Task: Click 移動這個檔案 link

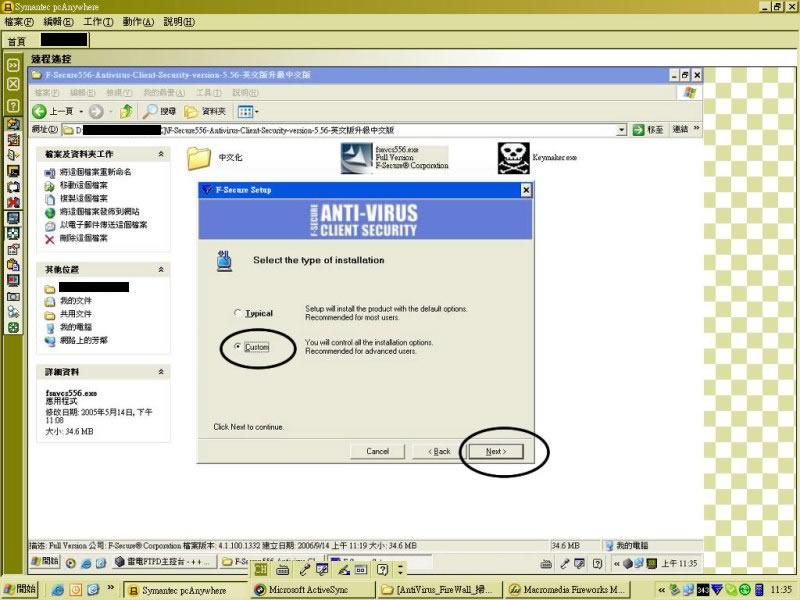Action: [x=84, y=185]
